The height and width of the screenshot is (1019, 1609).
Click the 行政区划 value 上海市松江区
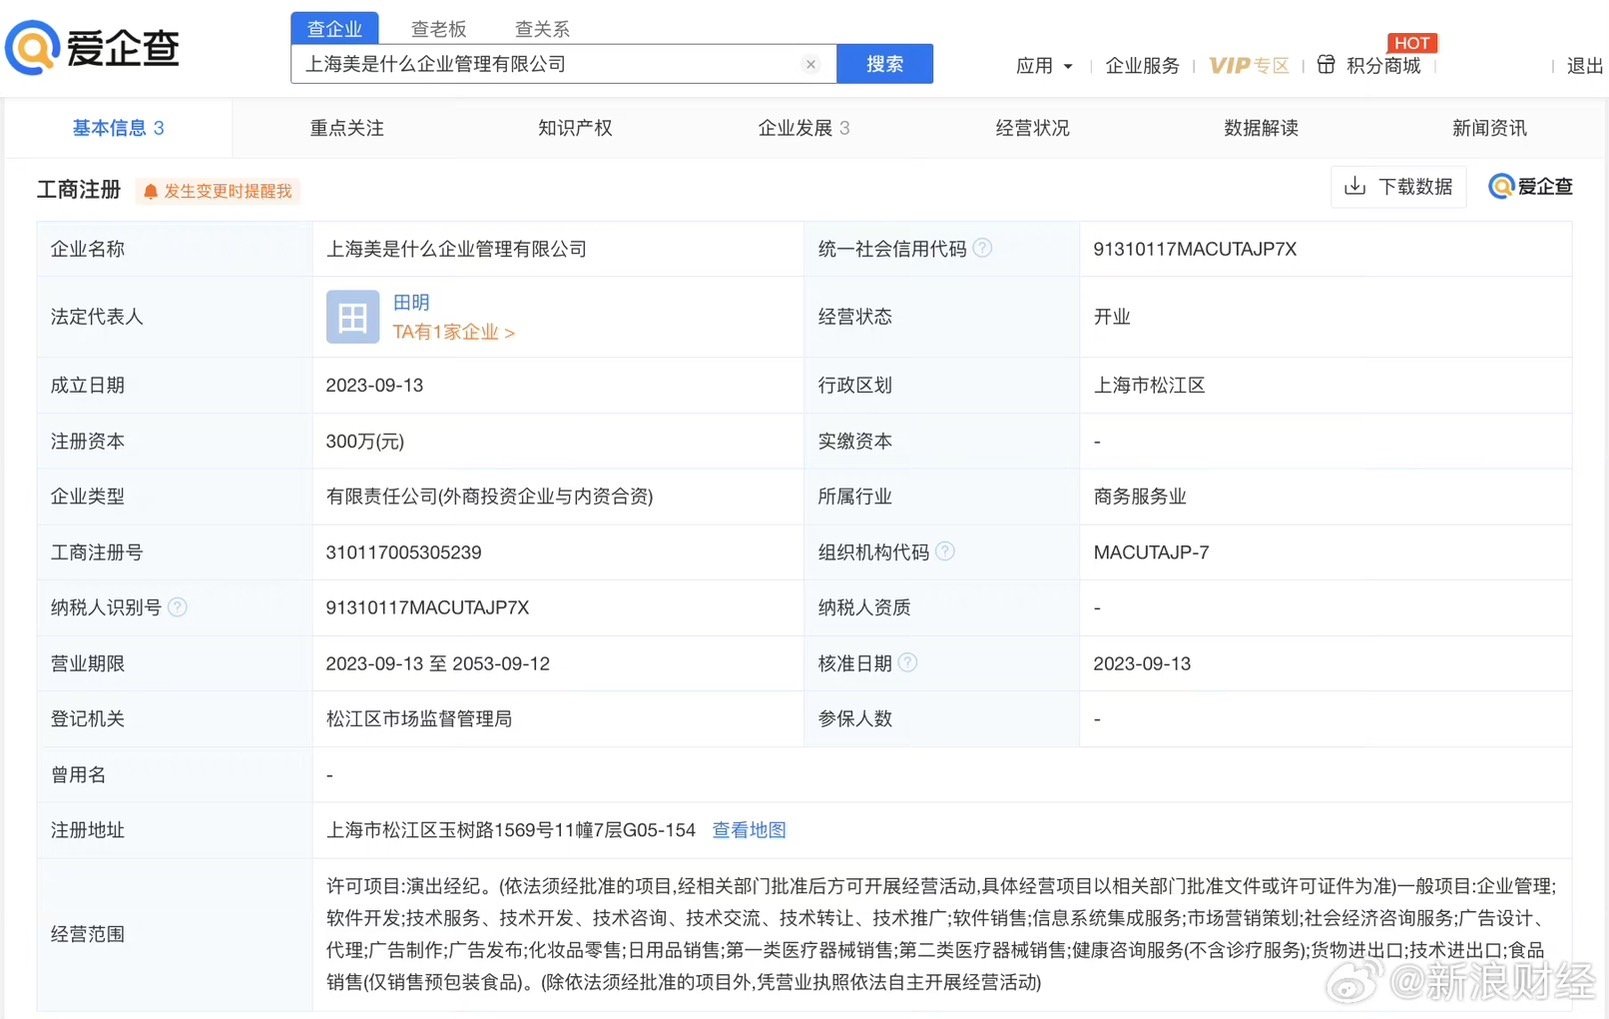pos(1149,385)
